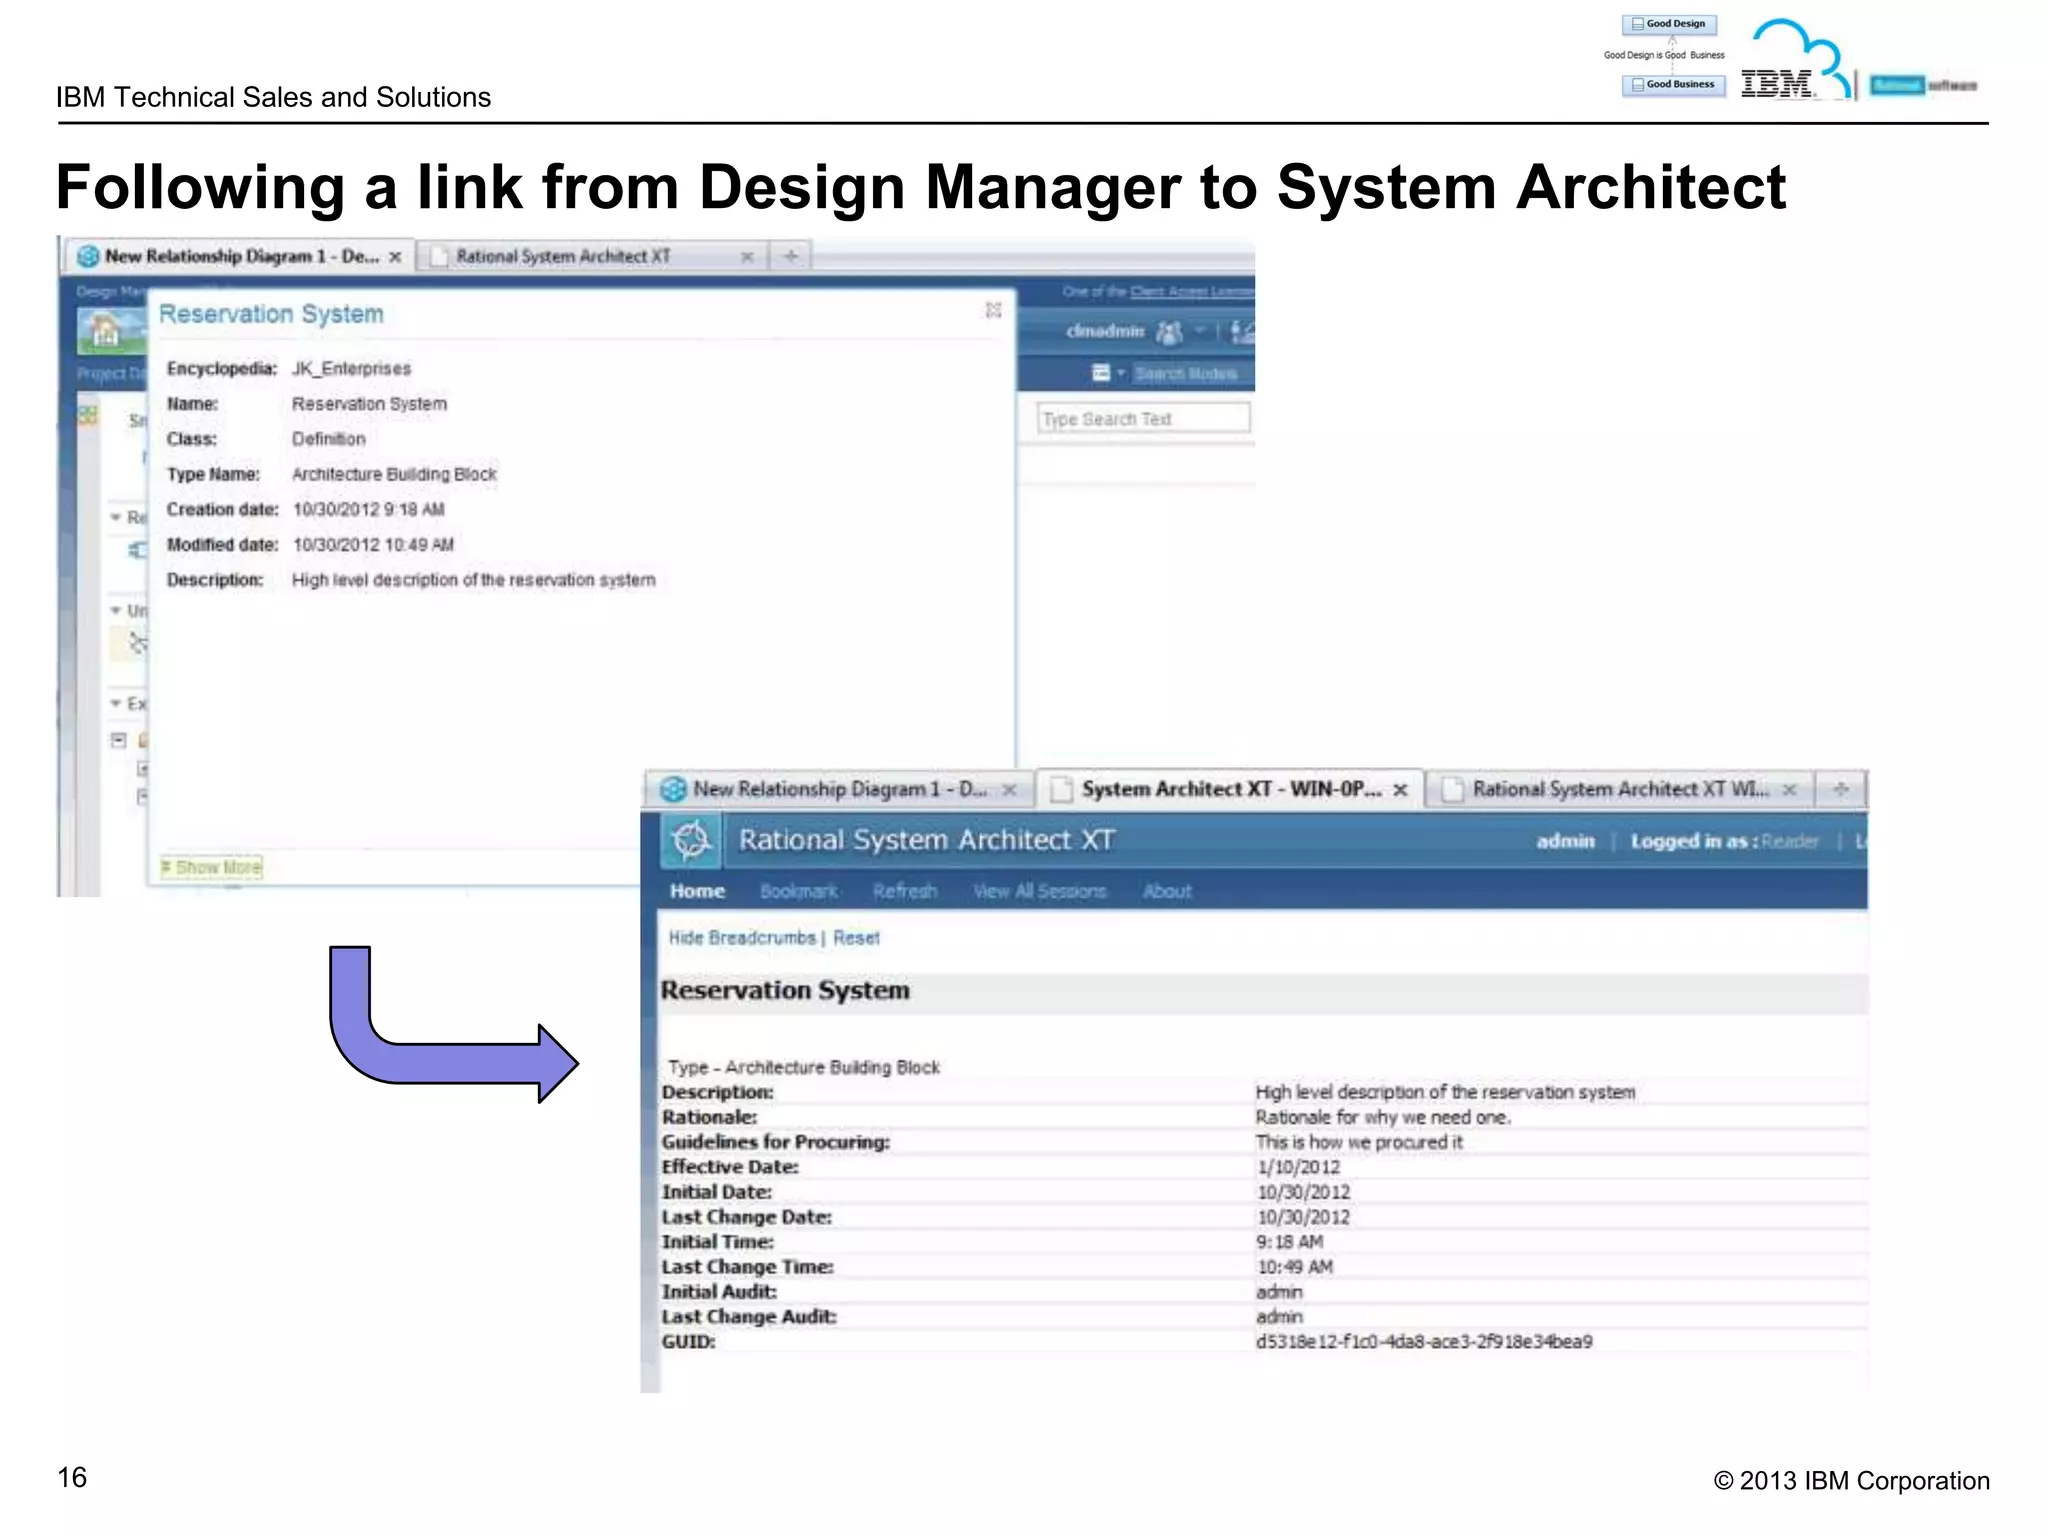This screenshot has width=2048, height=1536.
Task: Click the users icon next to clmadmin
Action: pyautogui.click(x=1169, y=332)
